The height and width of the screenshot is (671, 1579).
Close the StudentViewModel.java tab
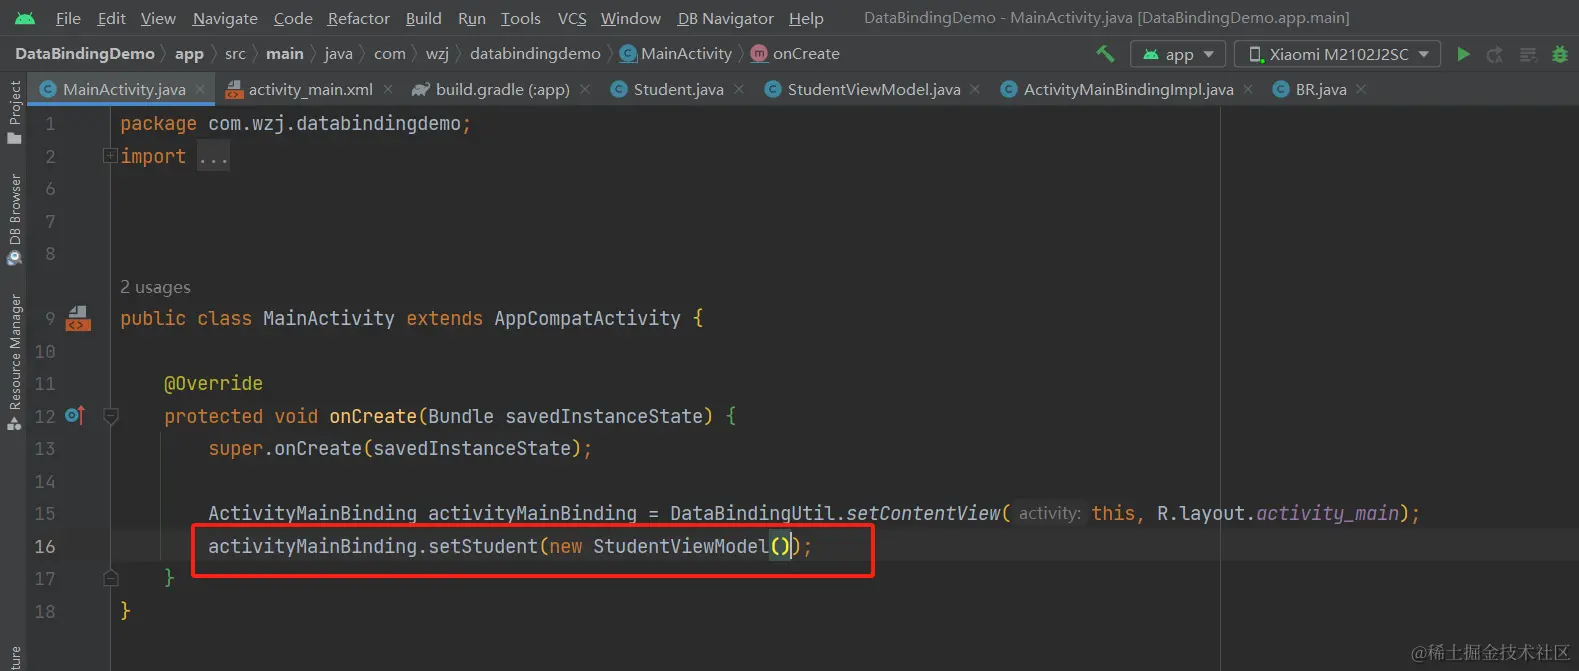coord(975,89)
